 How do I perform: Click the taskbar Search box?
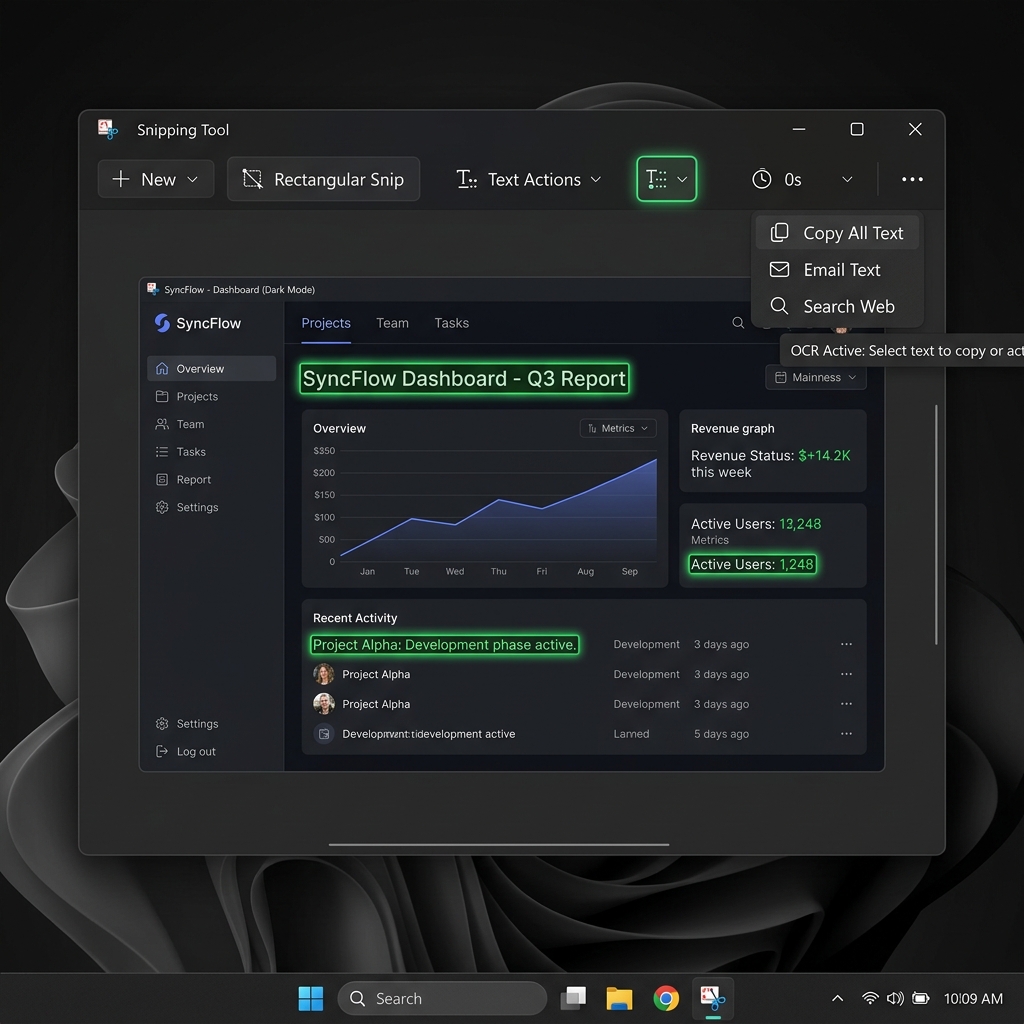click(x=442, y=999)
